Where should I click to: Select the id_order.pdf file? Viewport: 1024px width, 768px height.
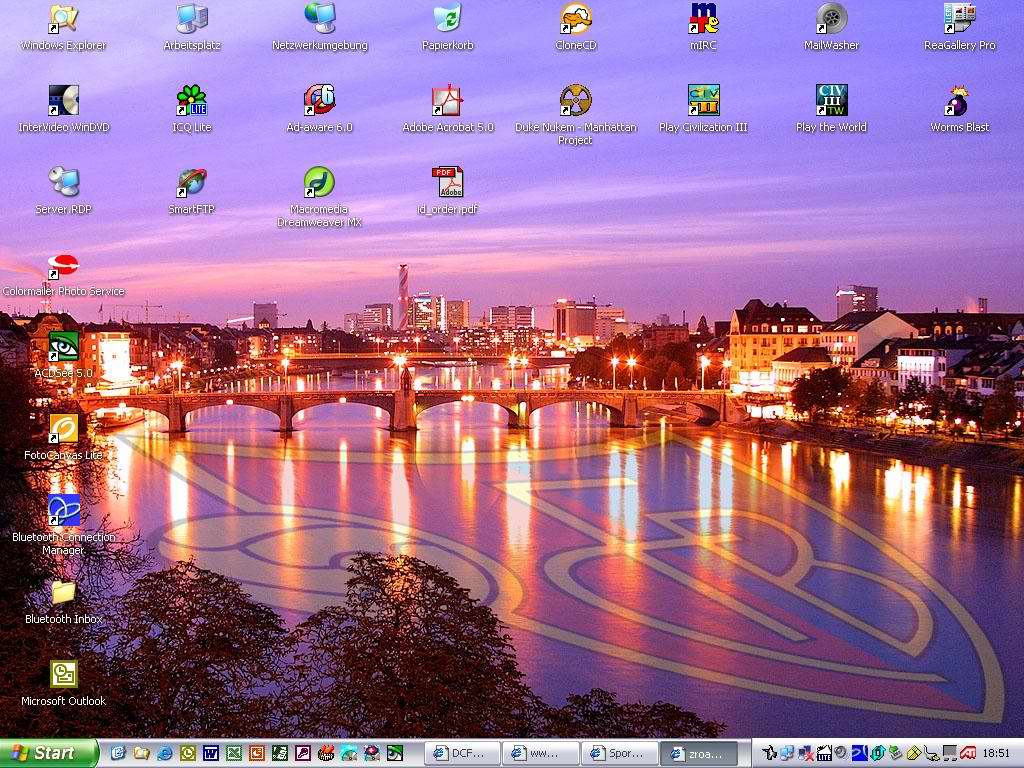pyautogui.click(x=447, y=191)
